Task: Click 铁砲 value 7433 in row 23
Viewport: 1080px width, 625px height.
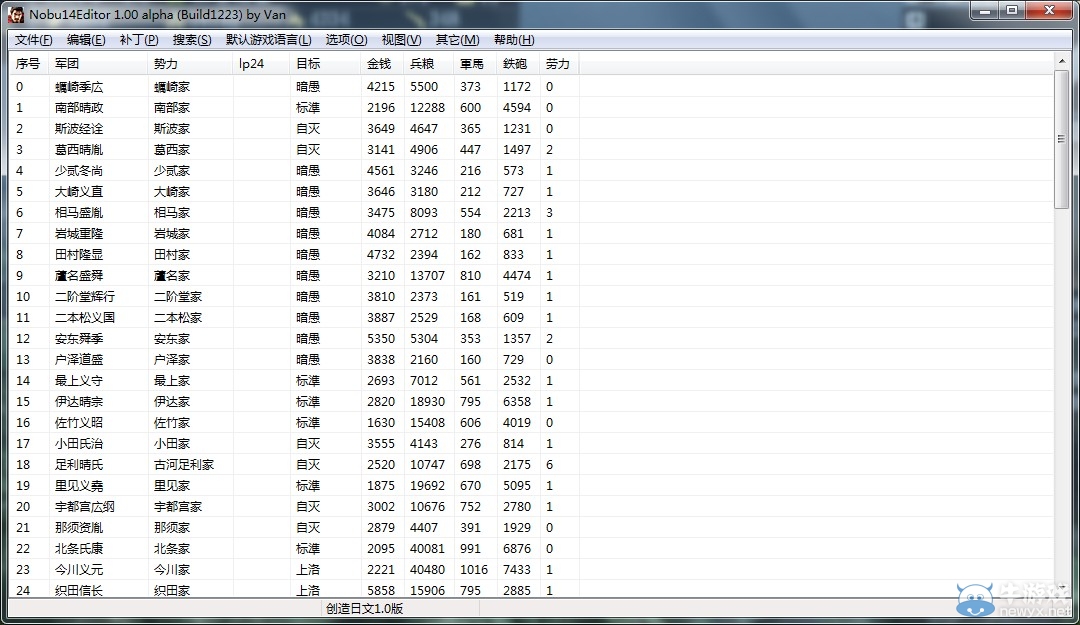Action: pyautogui.click(x=517, y=570)
